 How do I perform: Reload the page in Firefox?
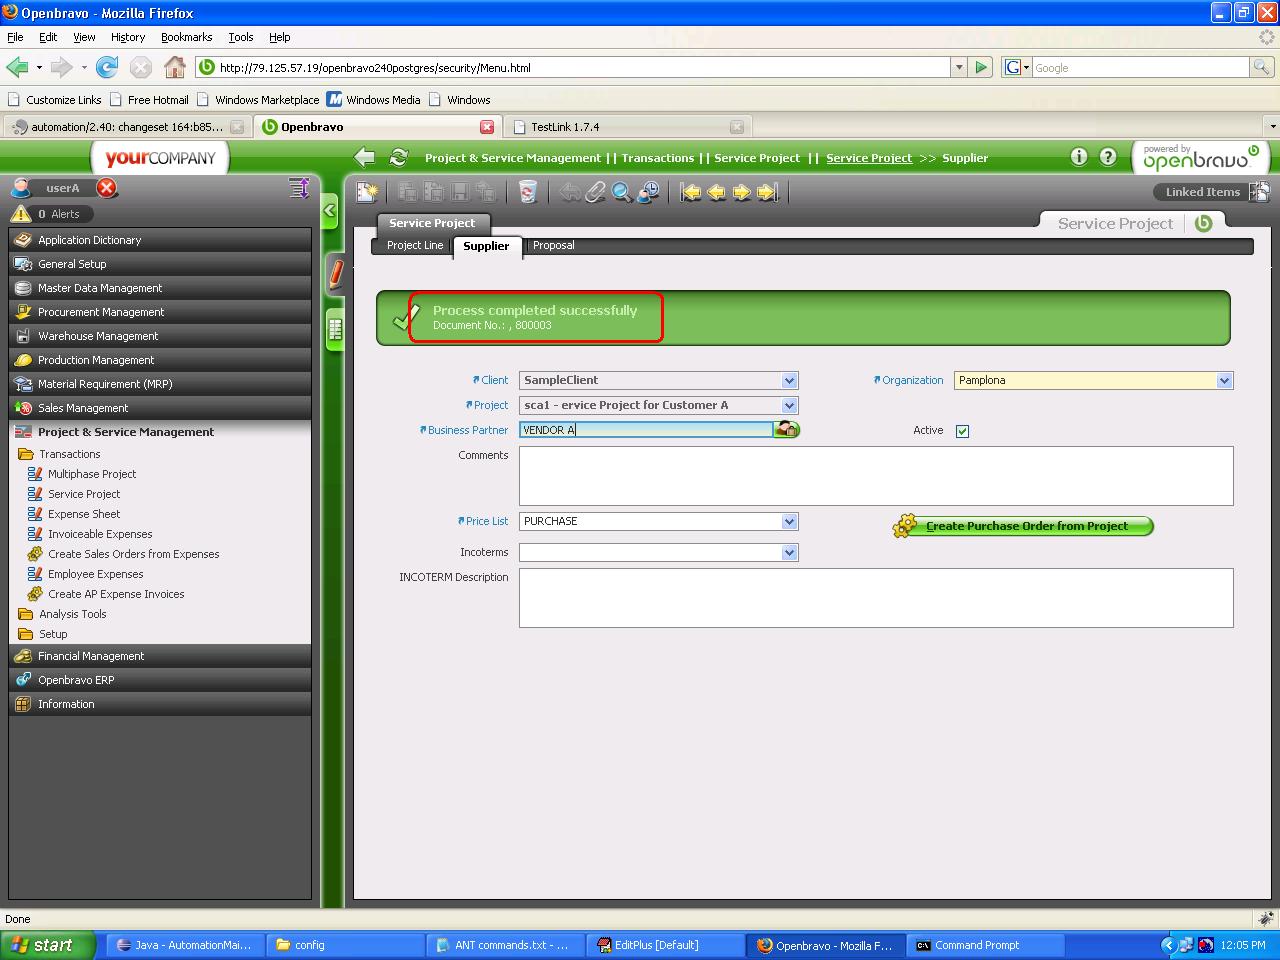107,67
